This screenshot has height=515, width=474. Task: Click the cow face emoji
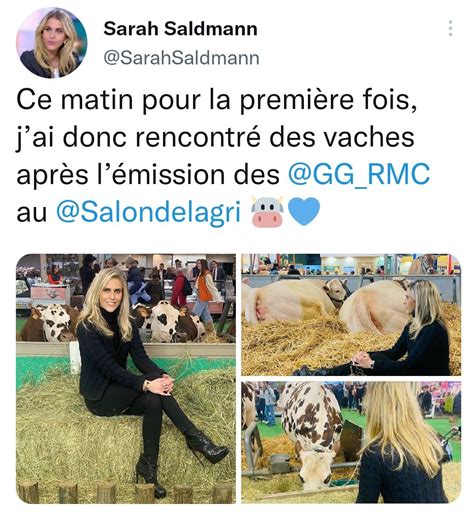point(267,212)
